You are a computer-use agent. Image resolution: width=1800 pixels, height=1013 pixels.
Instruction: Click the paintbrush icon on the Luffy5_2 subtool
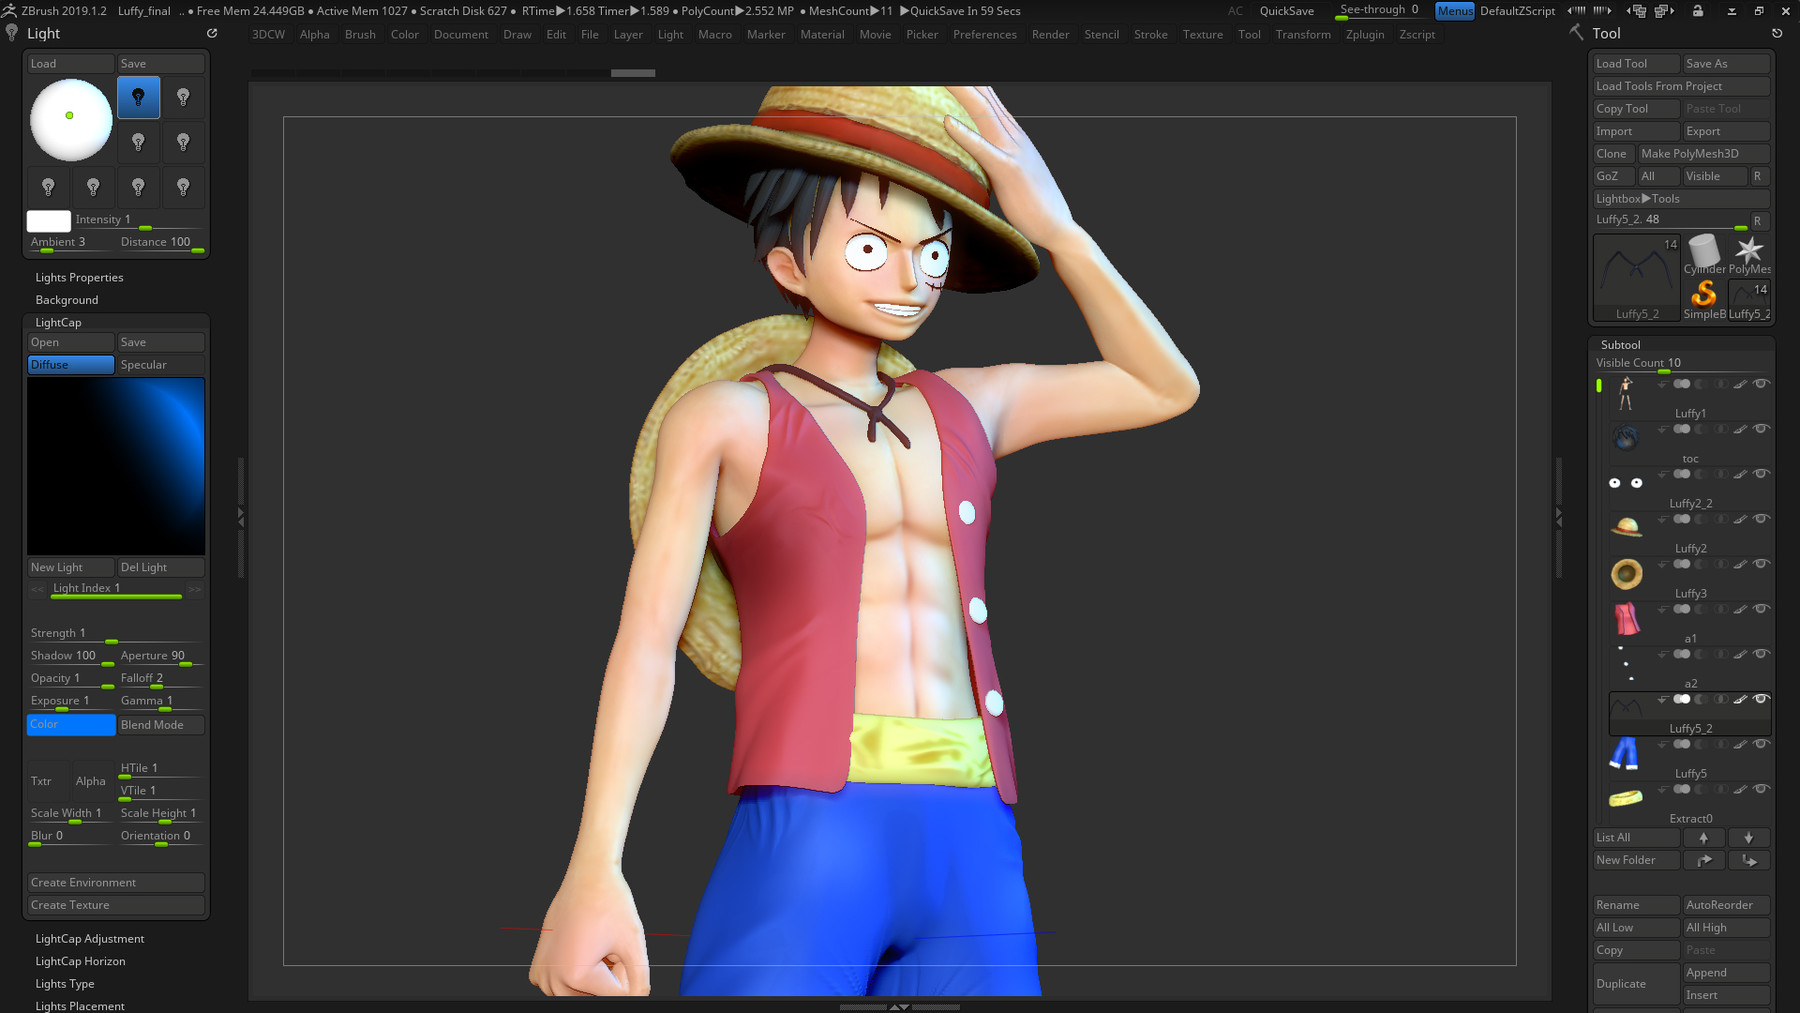point(1740,699)
